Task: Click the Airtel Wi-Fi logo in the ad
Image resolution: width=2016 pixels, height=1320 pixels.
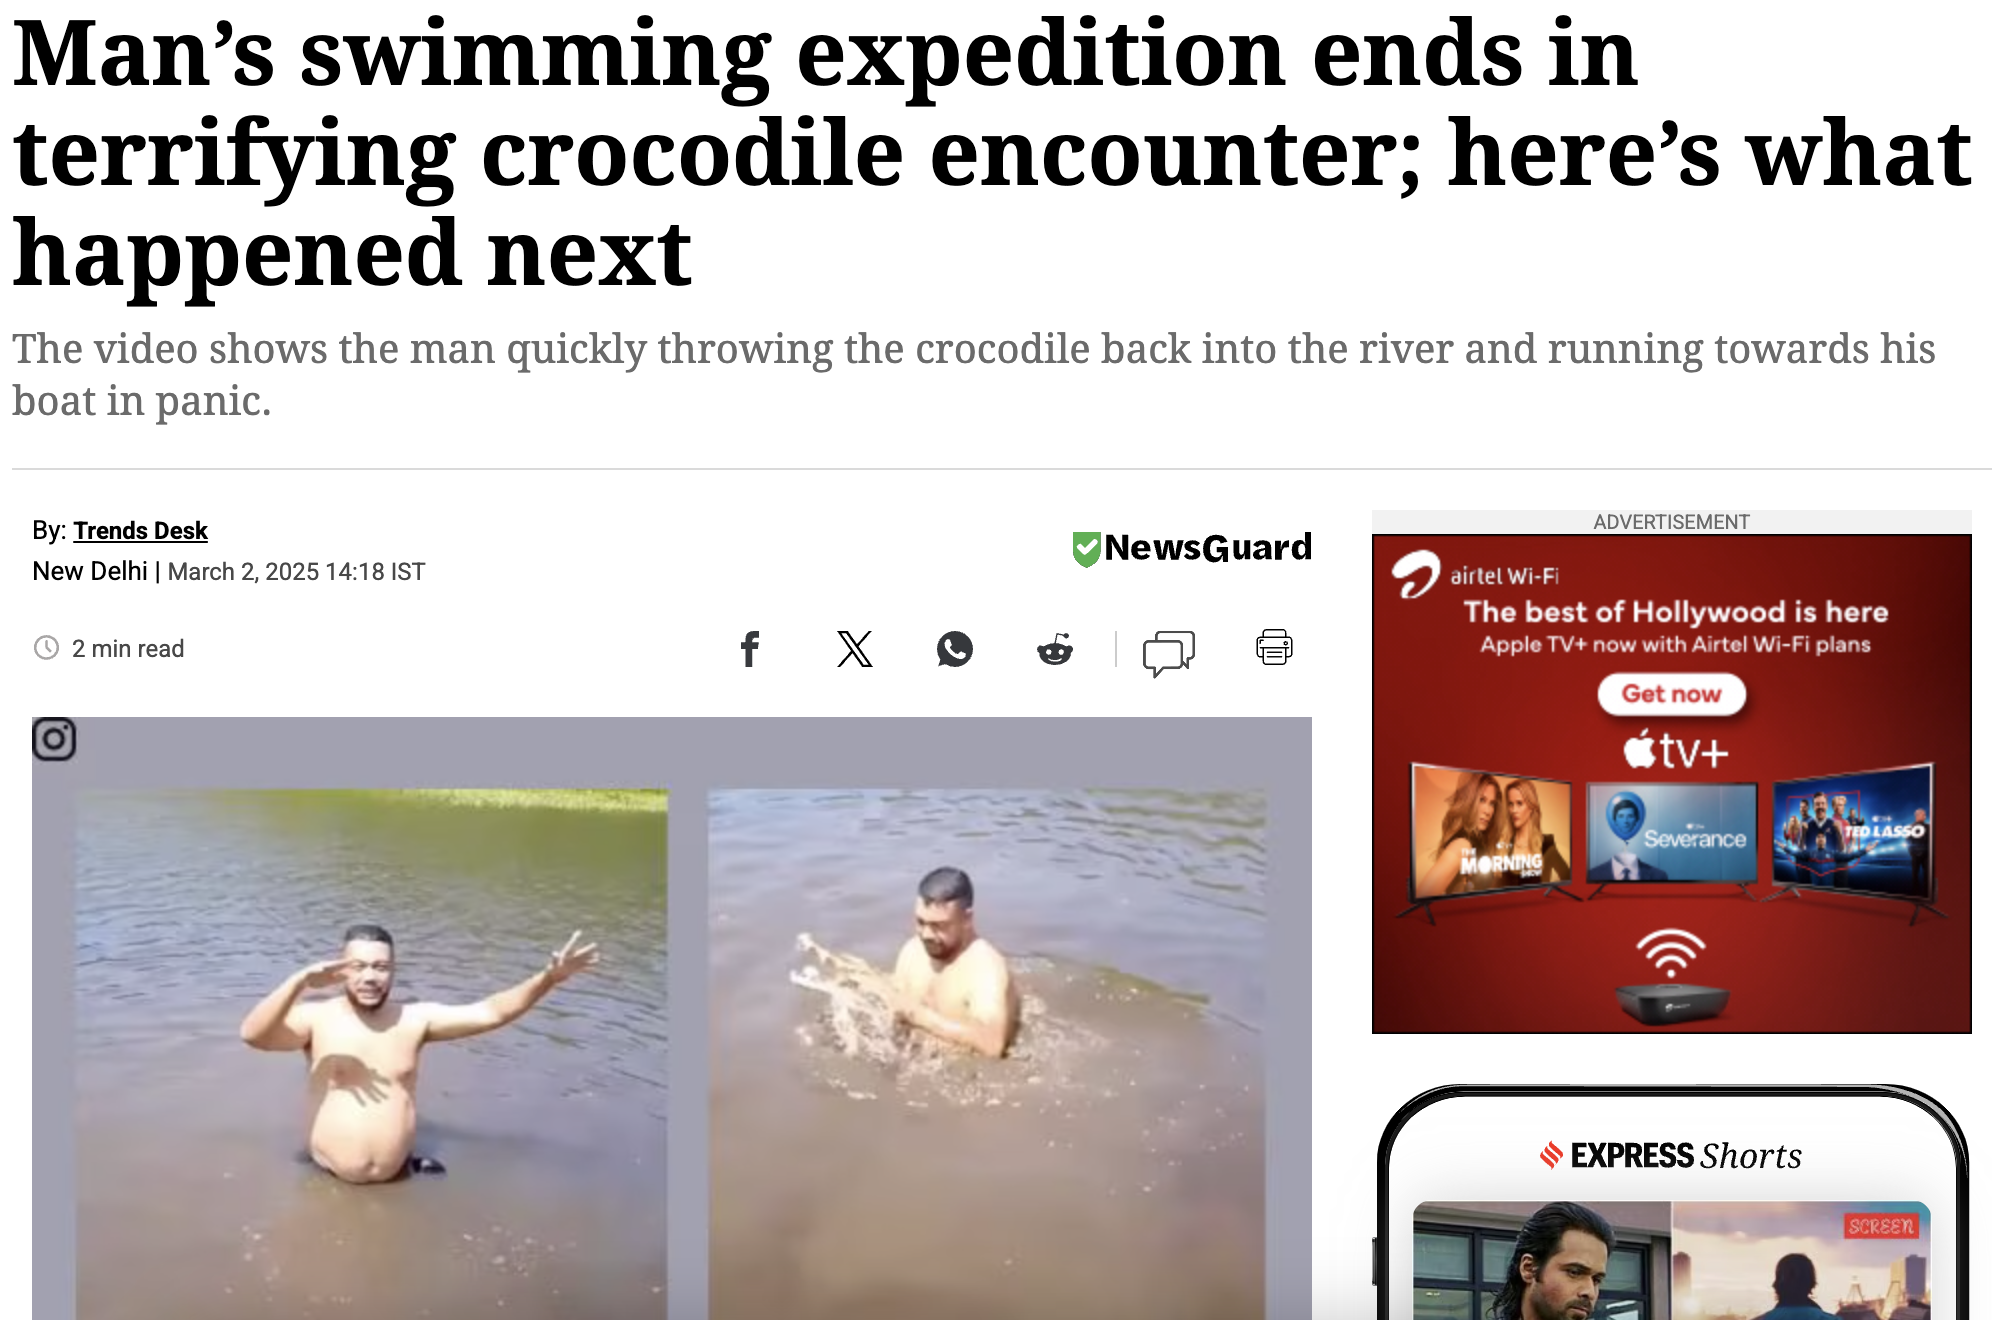Action: click(1476, 575)
